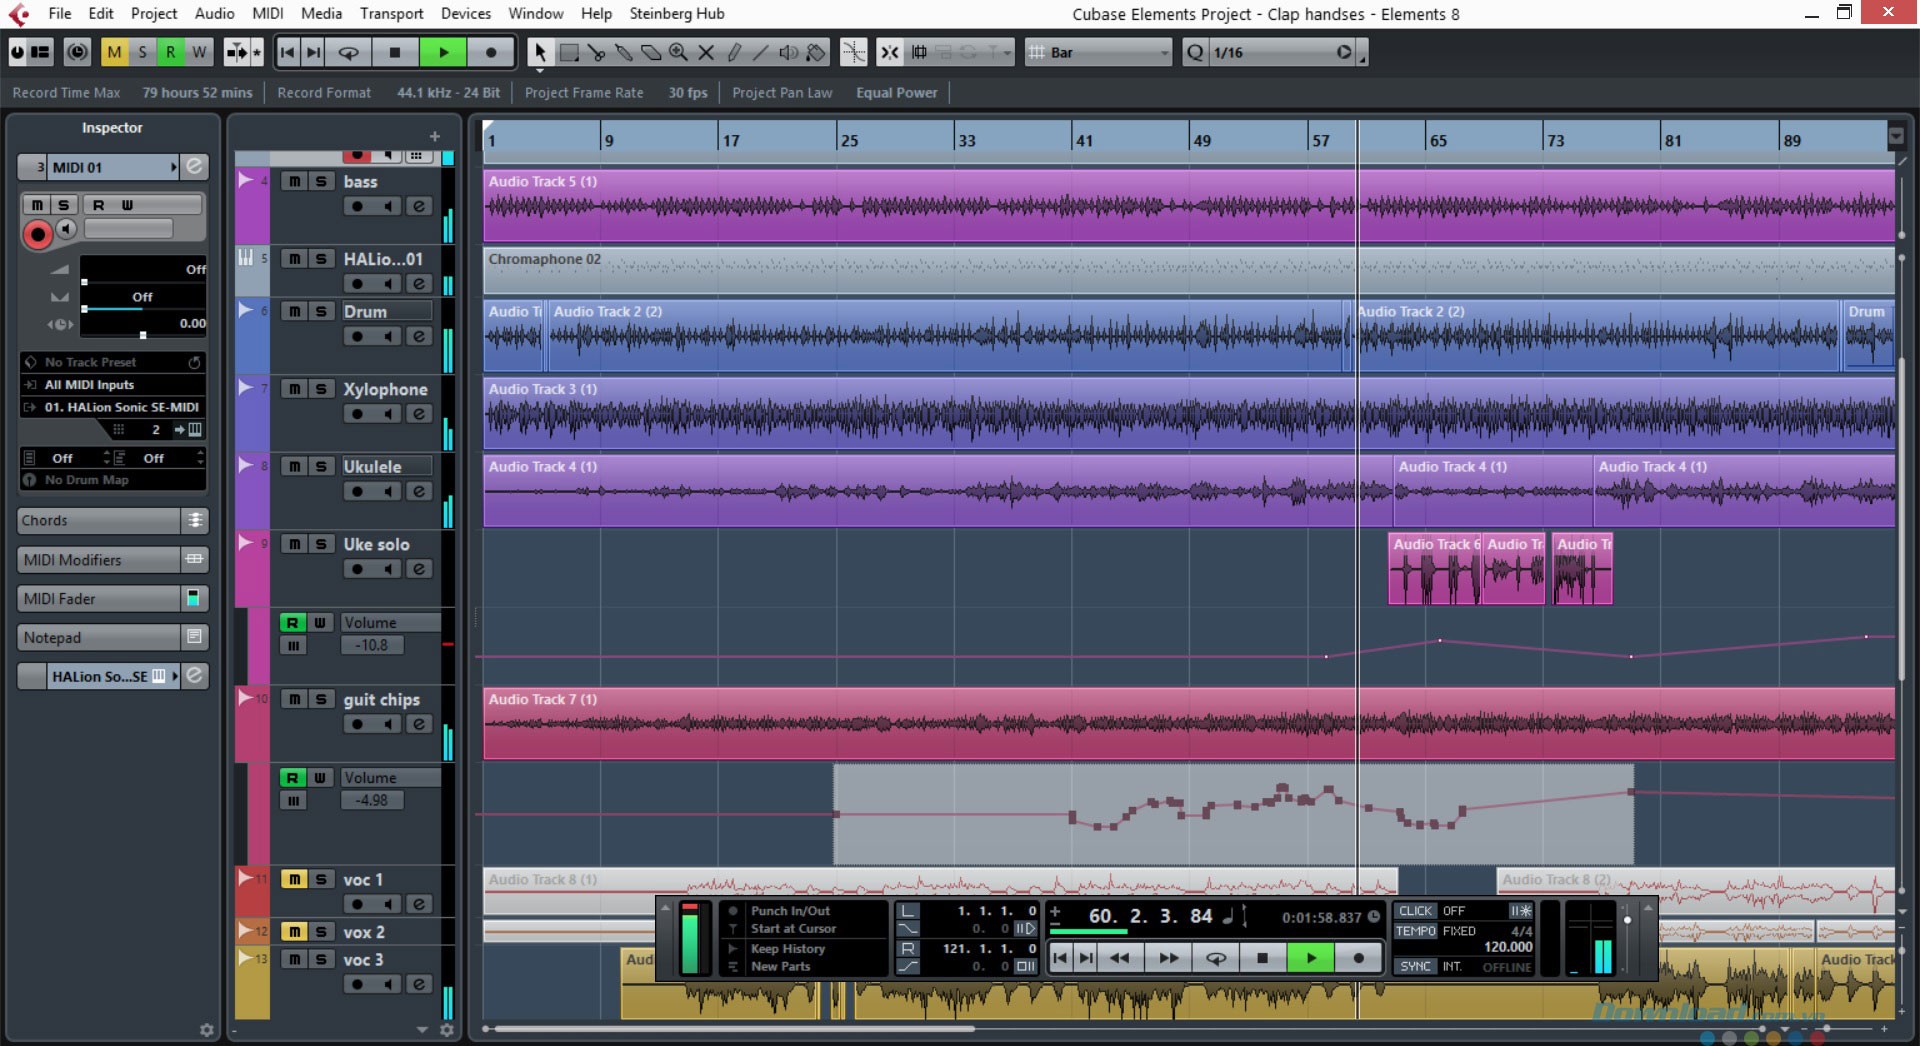Select the Glue tool in the toolbar
Image resolution: width=1920 pixels, height=1046 pixels.
point(622,52)
